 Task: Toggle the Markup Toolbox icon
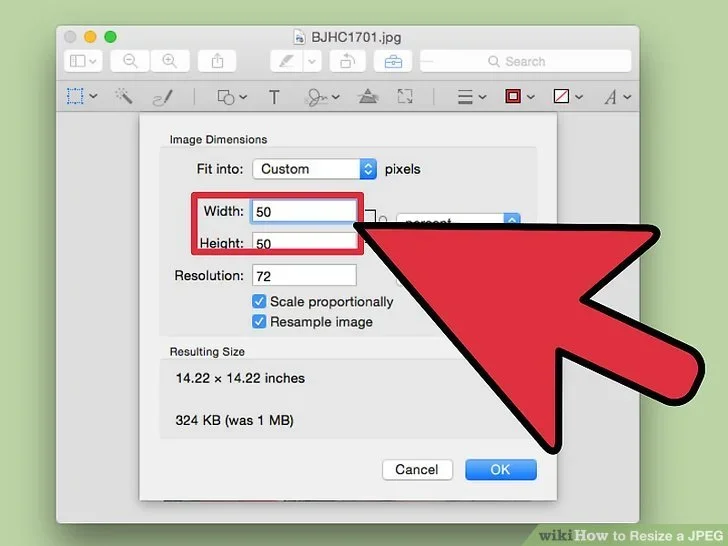(x=393, y=61)
